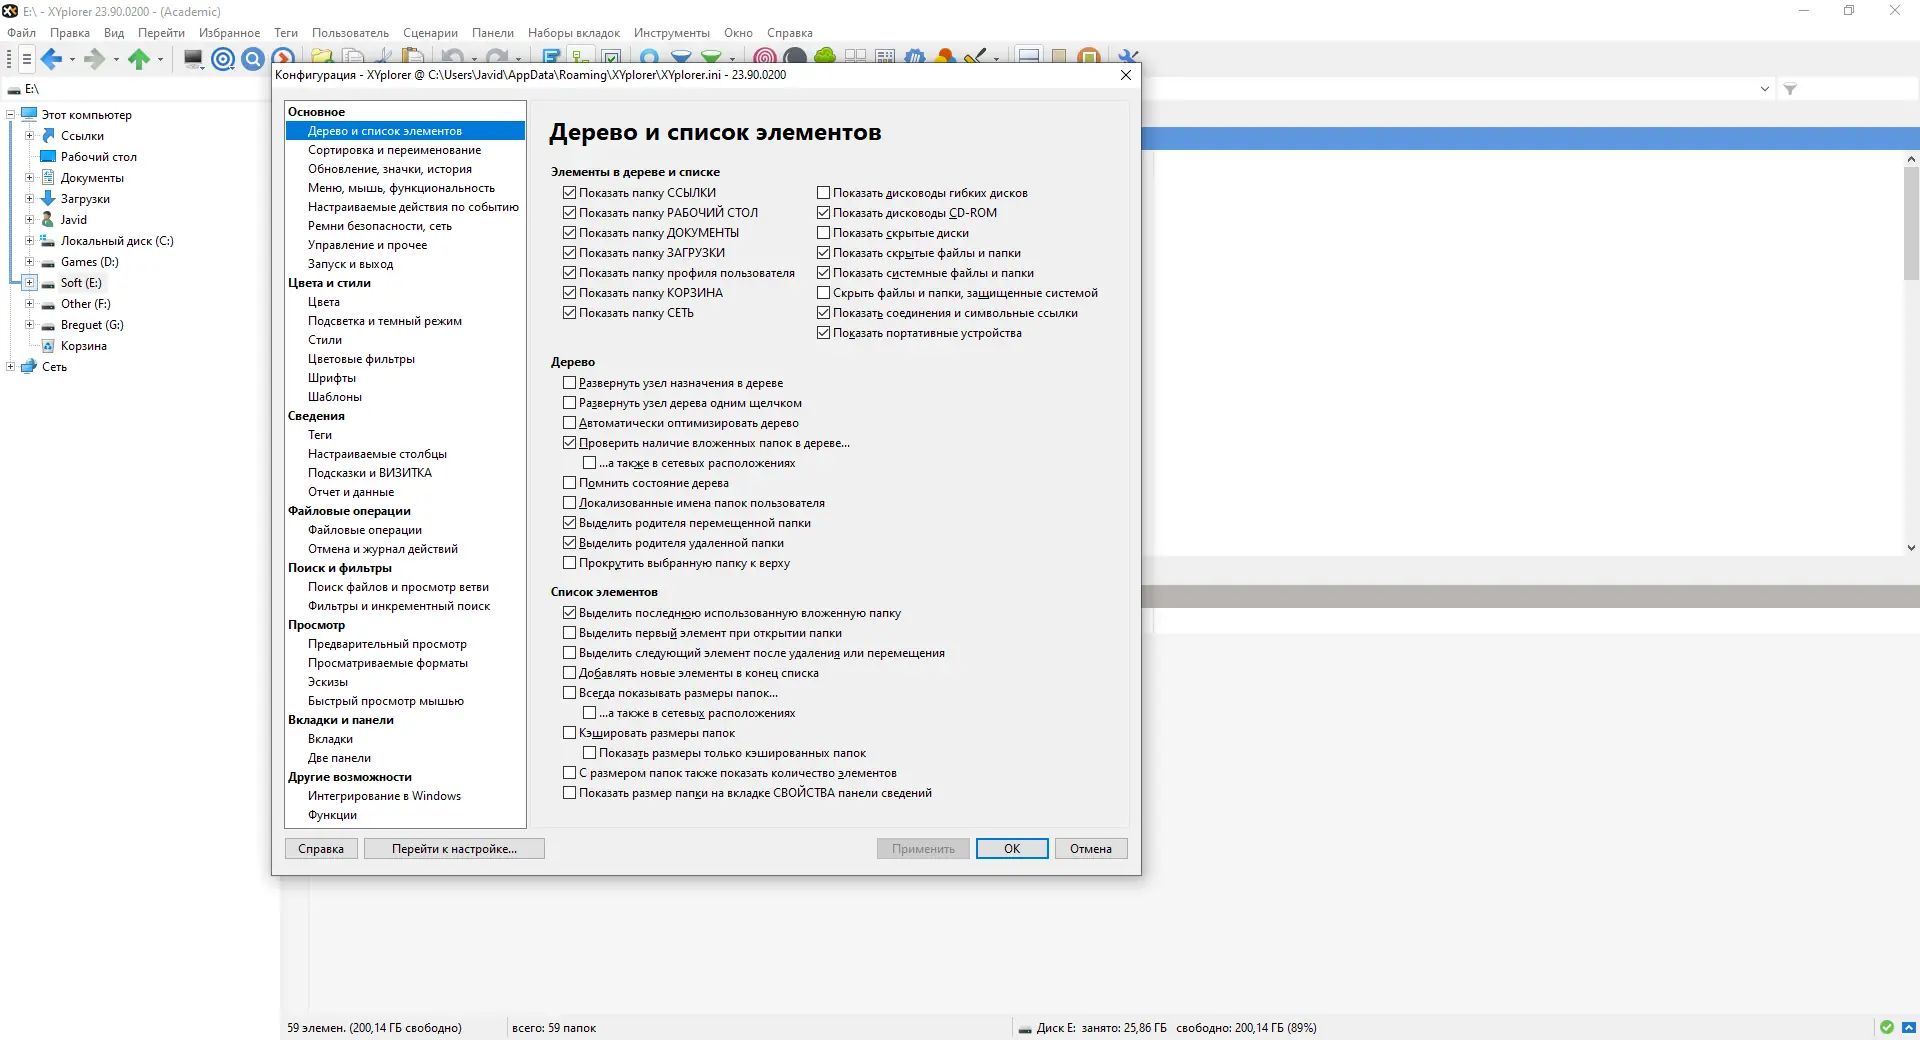Click the Этот компьютер monitor icon

click(x=29, y=114)
